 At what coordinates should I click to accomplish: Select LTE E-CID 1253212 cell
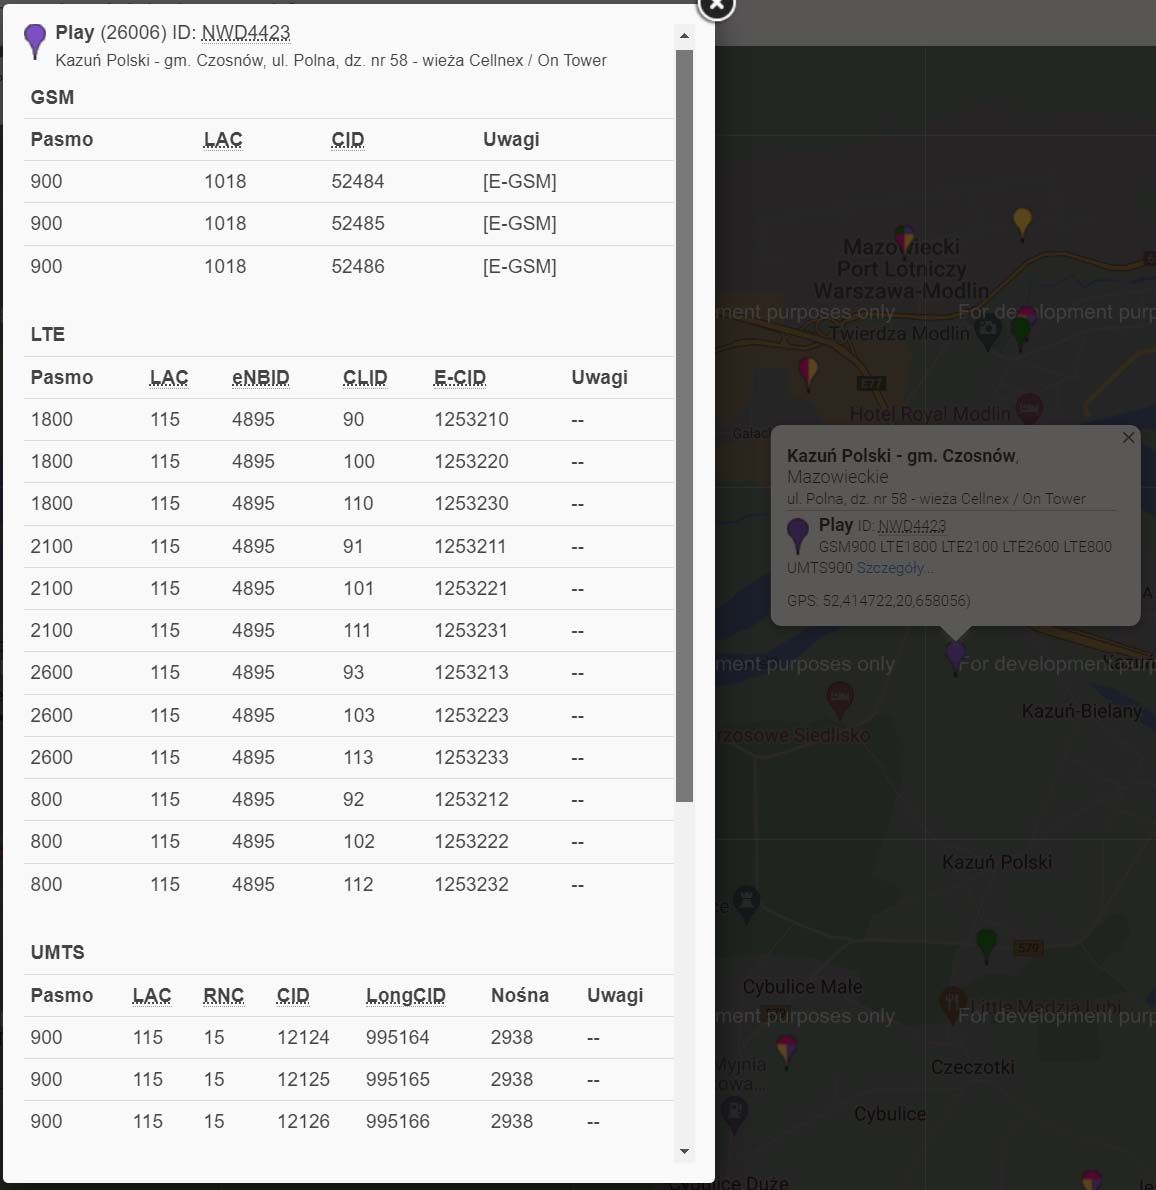coord(471,799)
